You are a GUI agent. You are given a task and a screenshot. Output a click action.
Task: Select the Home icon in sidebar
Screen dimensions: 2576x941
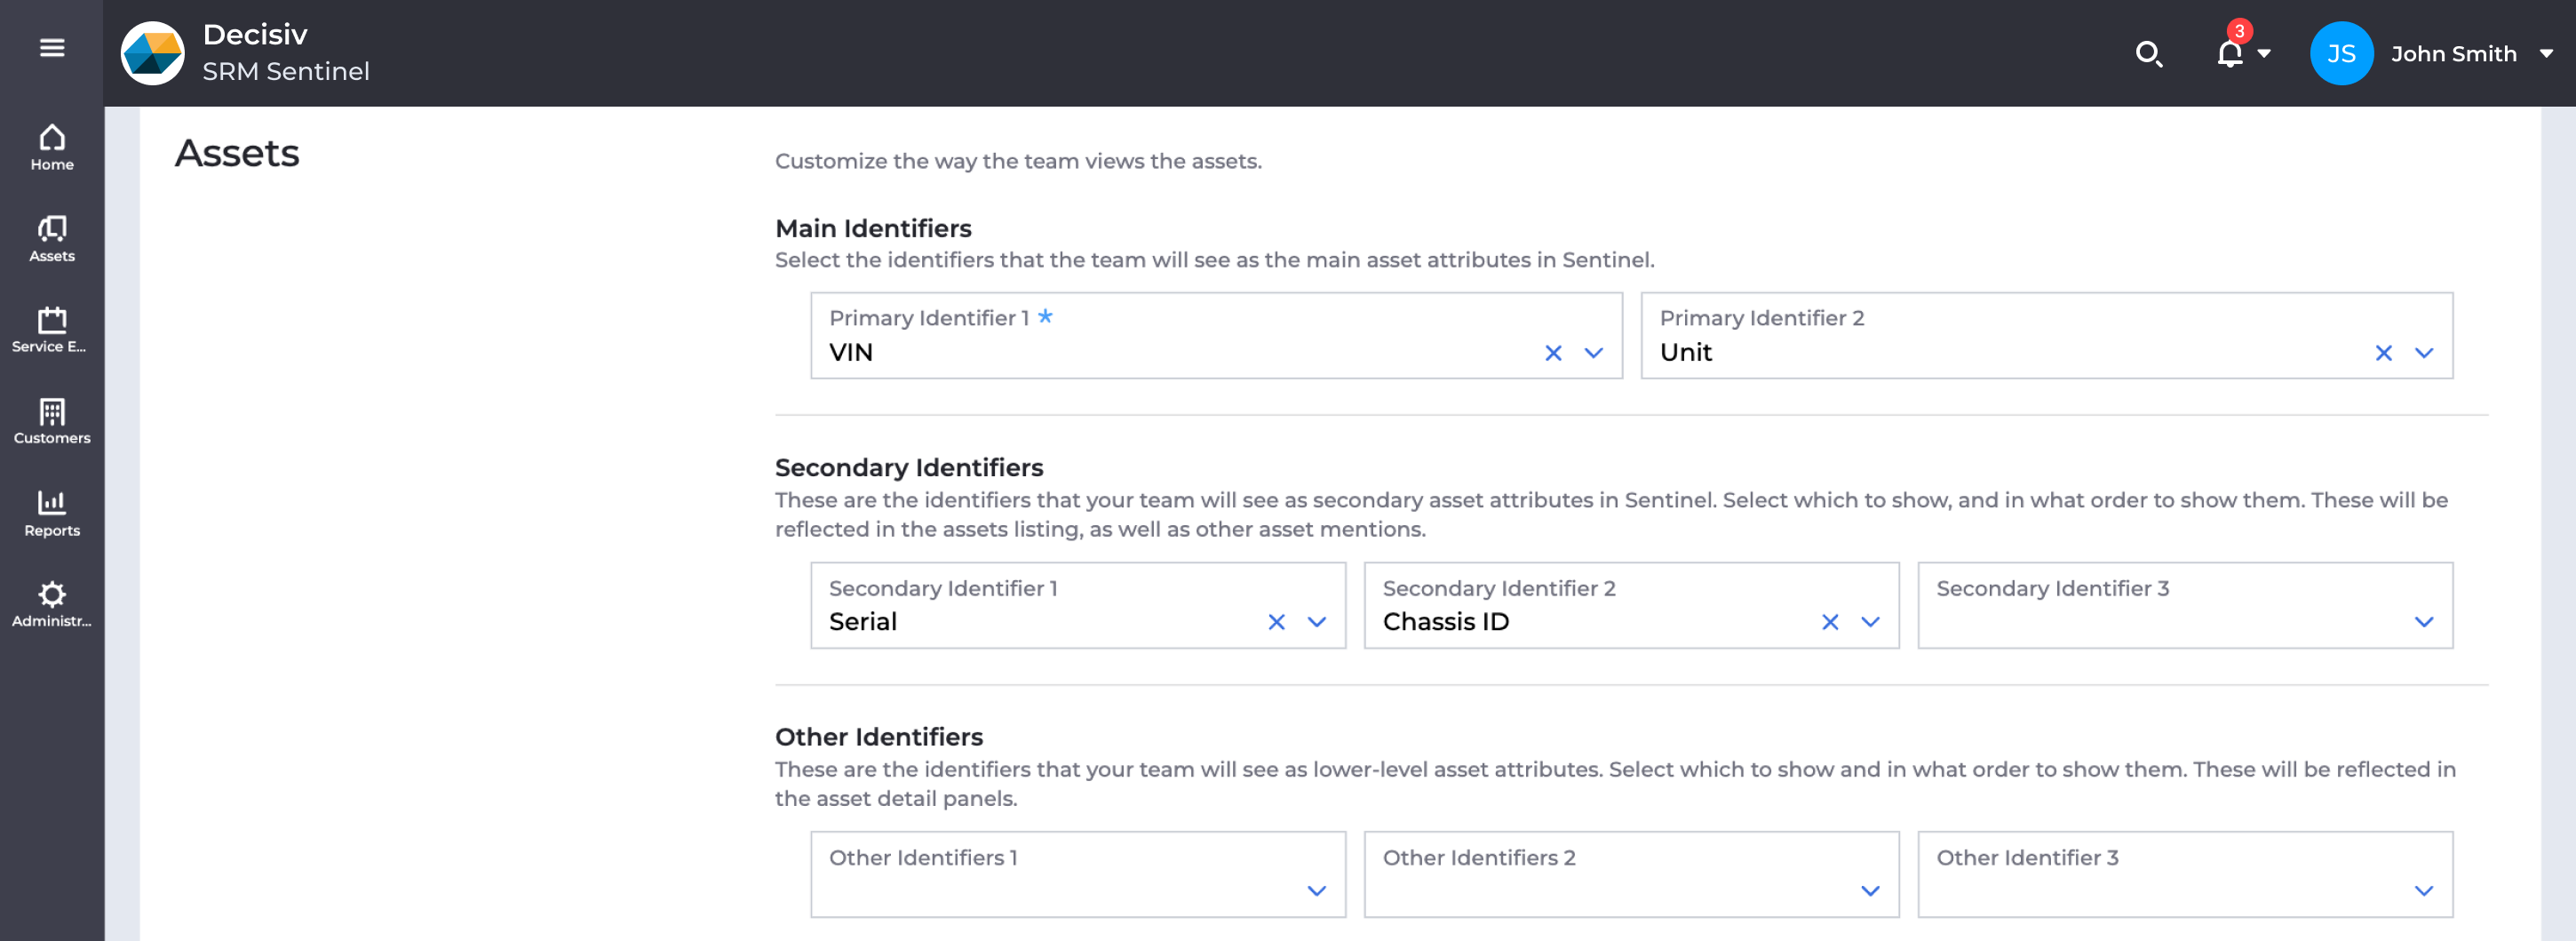[x=51, y=146]
